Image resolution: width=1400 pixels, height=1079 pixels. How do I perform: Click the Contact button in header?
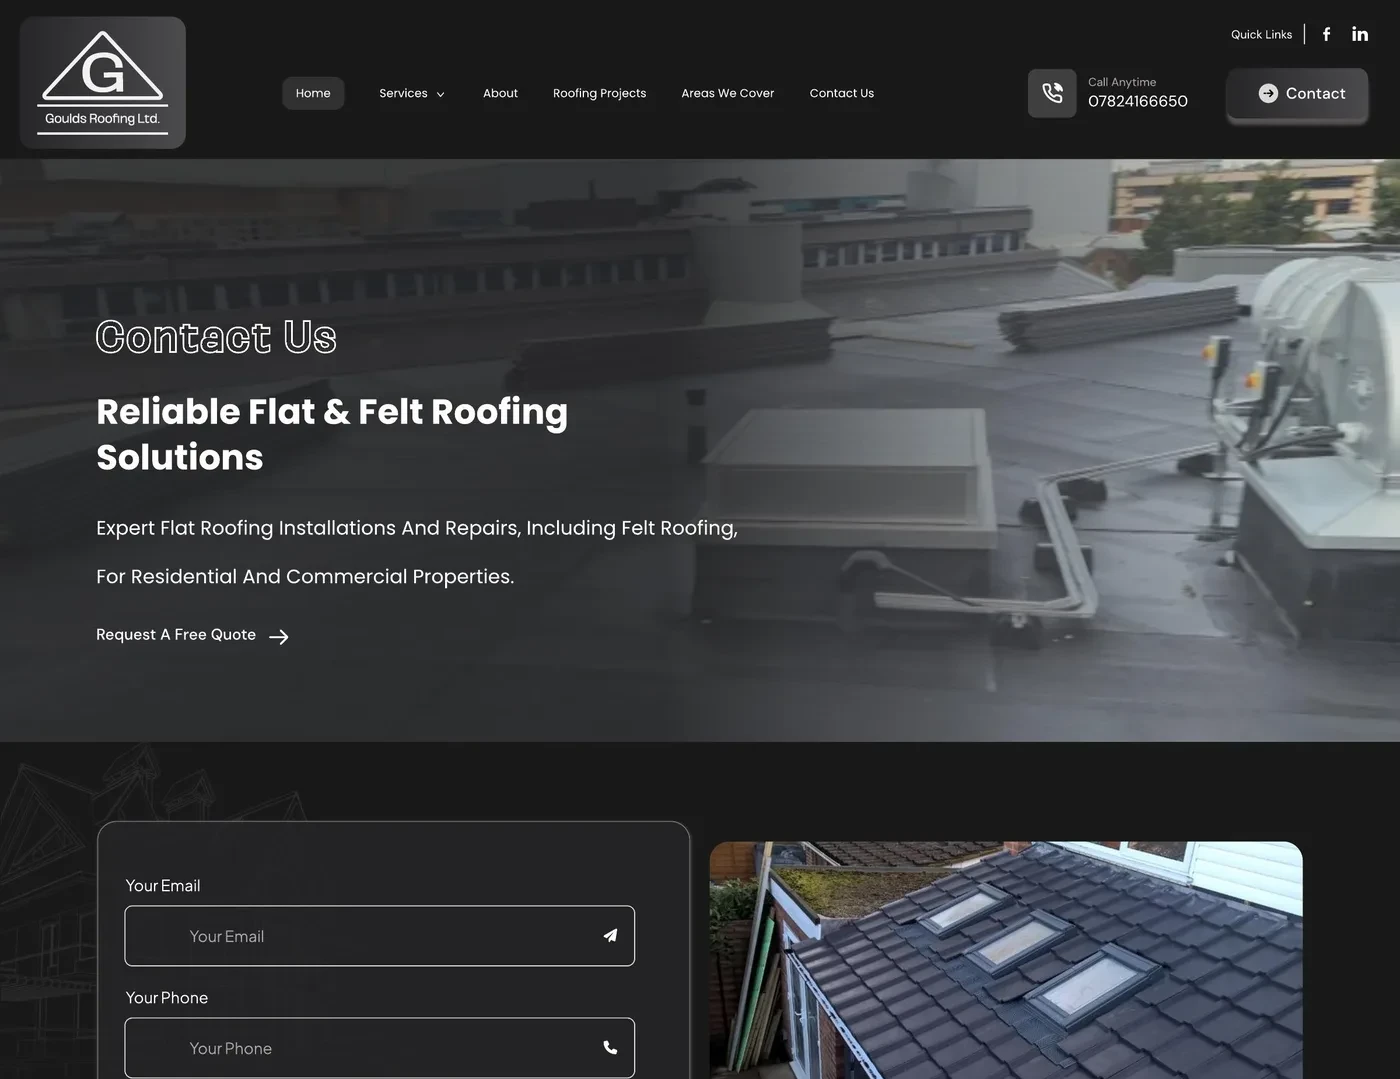pyautogui.click(x=1297, y=94)
